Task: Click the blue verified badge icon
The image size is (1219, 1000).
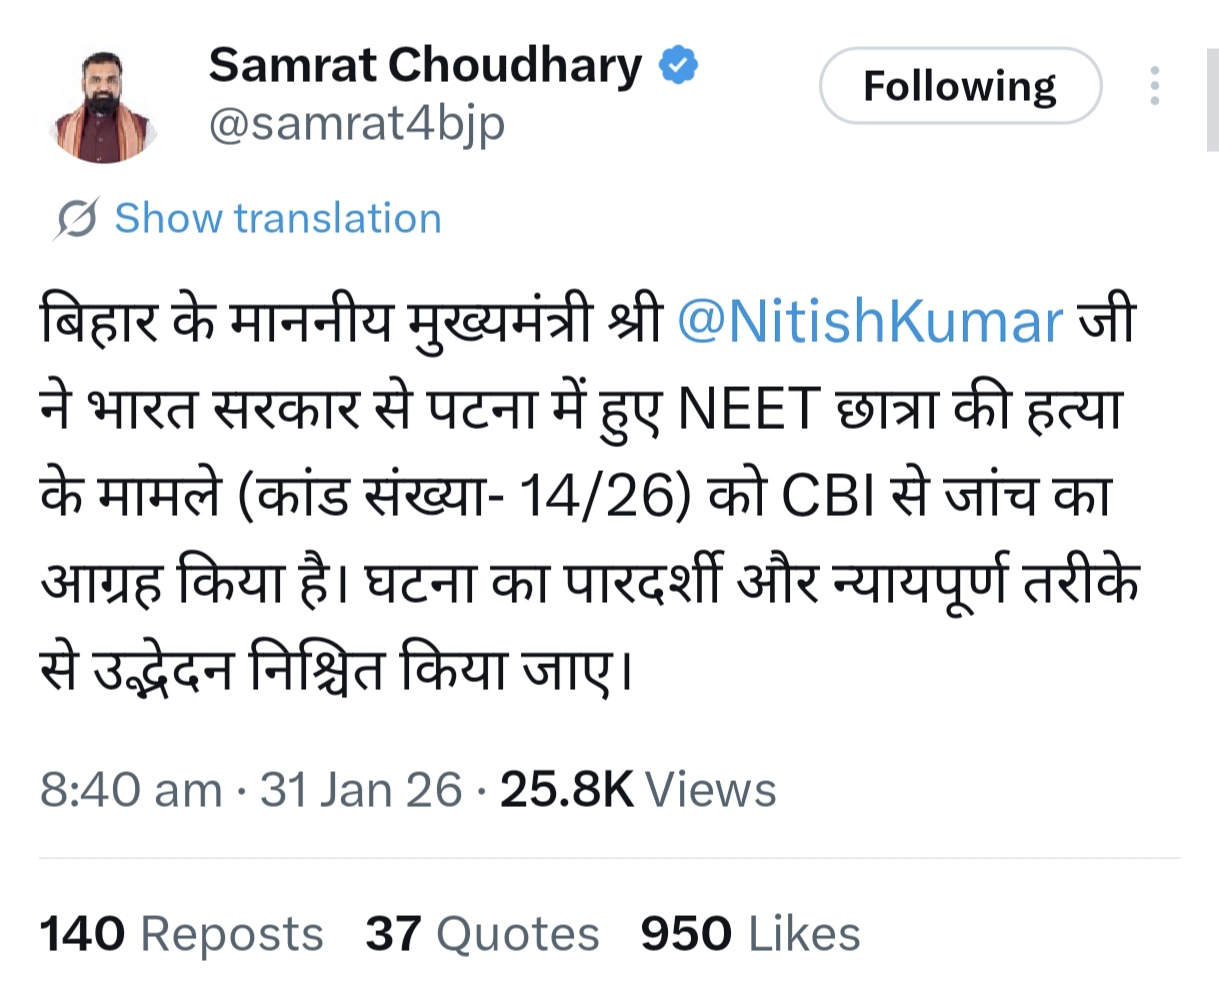Action: tap(677, 66)
